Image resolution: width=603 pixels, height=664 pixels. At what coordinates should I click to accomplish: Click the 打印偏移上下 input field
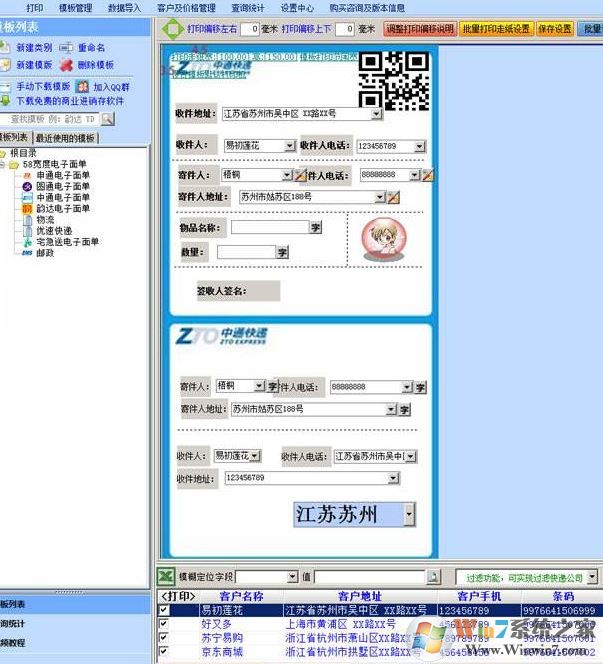(x=345, y=29)
